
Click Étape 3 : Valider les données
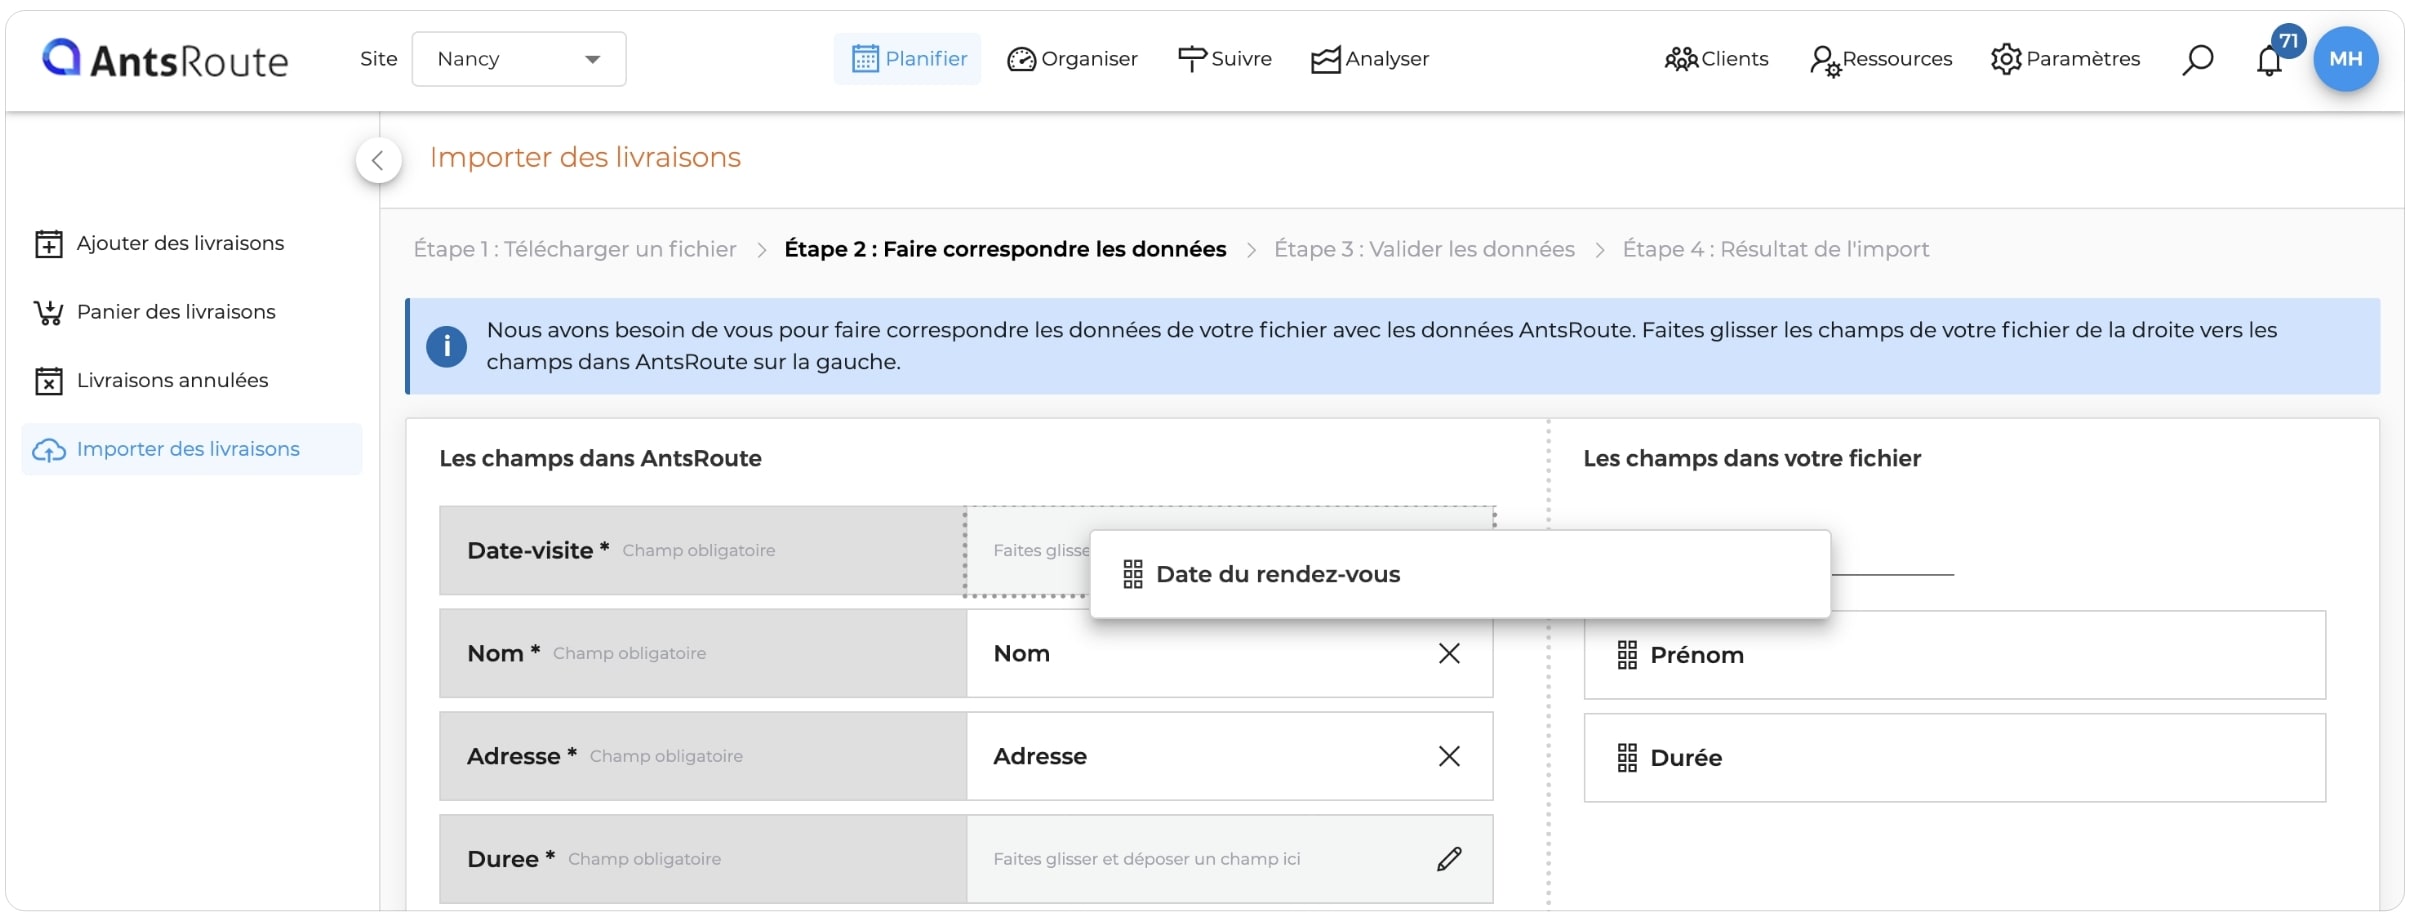click(1424, 249)
